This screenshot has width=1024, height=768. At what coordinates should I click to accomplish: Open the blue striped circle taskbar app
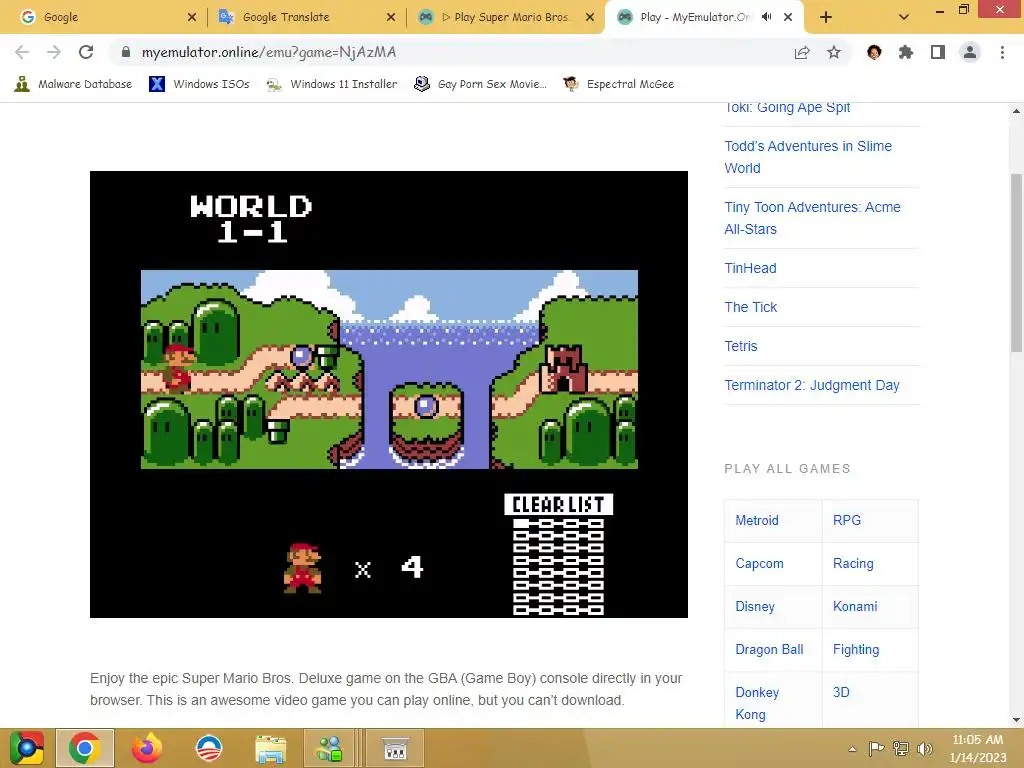tap(209, 748)
